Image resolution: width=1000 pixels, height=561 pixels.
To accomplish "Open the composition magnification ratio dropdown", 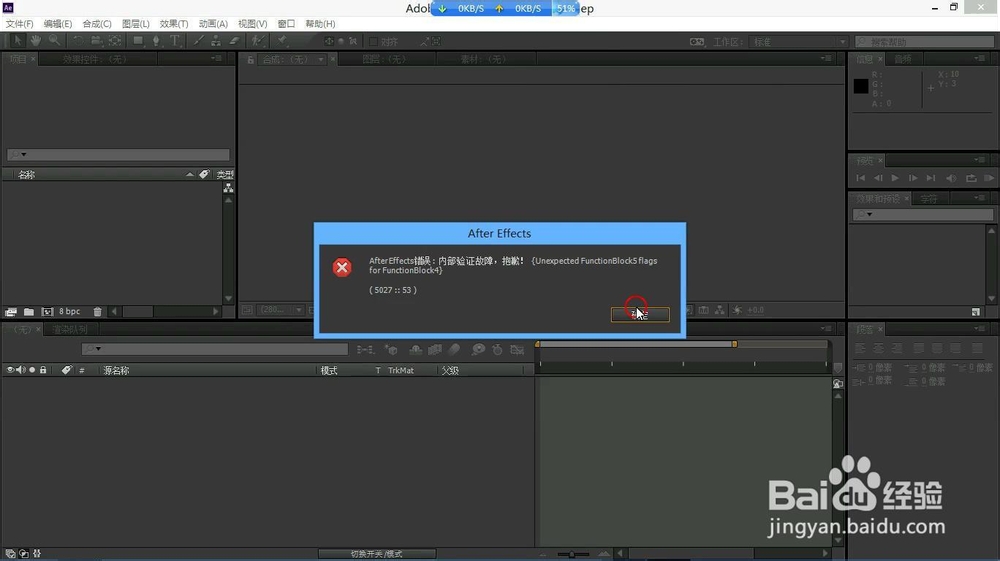I will pyautogui.click(x=281, y=310).
